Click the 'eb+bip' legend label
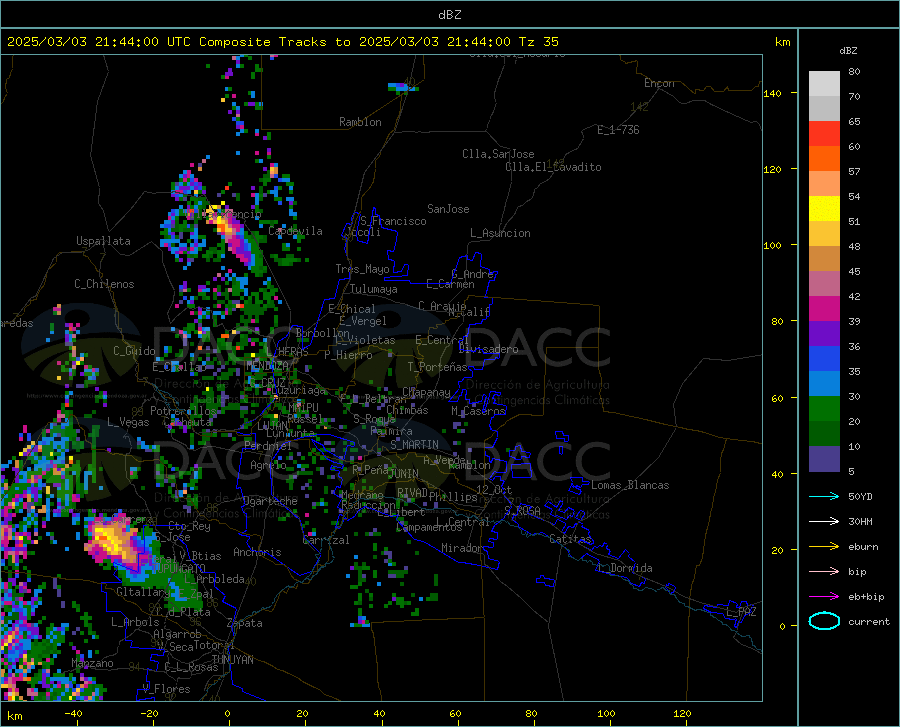Screen dimensions: 900x727 [x=866, y=597]
